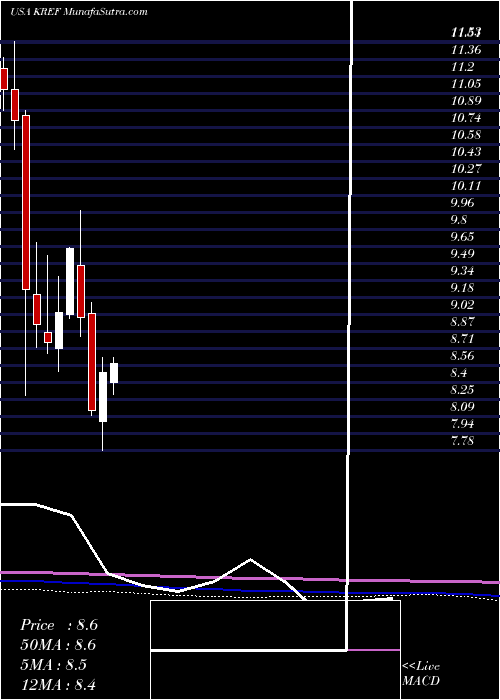500x700 pixels.
Task: Click the '<<Live MACD' label
Action: pos(421,673)
